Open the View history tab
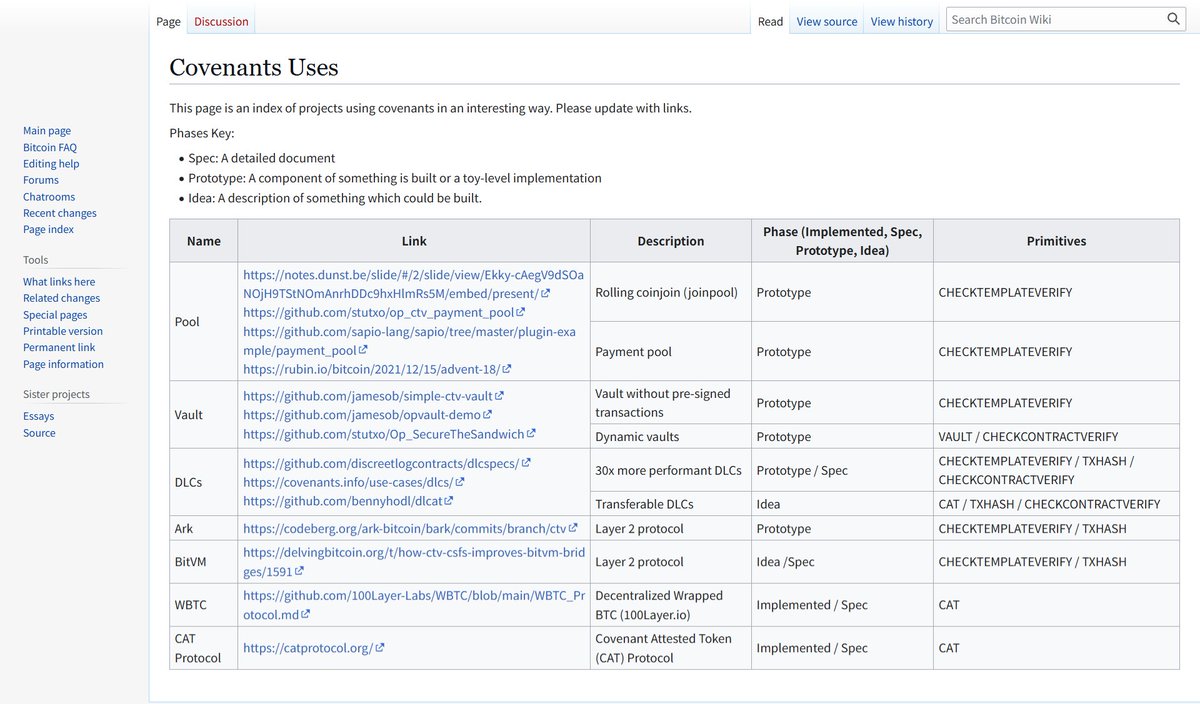1200x704 pixels. [901, 21]
